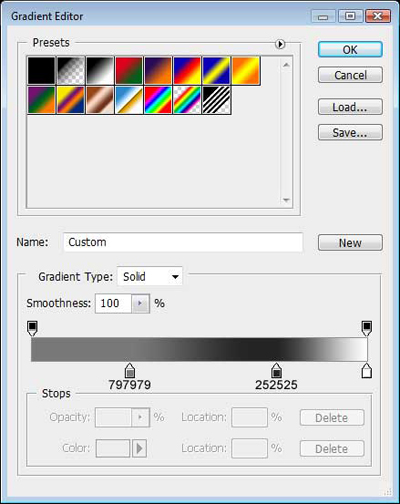Click the New gradient button
Viewport: 400px width, 504px height.
point(350,243)
